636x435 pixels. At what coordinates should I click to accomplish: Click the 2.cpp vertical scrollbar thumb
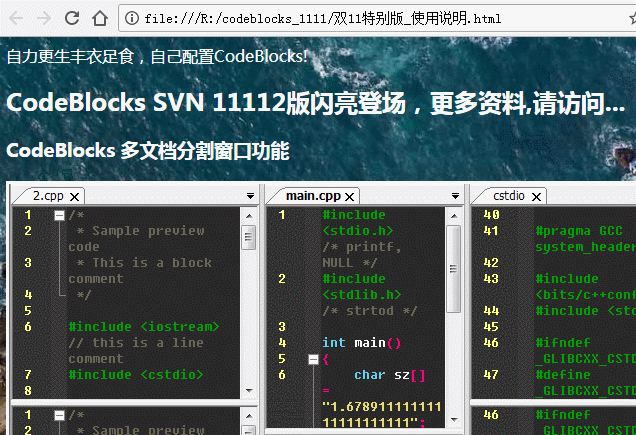click(x=249, y=237)
